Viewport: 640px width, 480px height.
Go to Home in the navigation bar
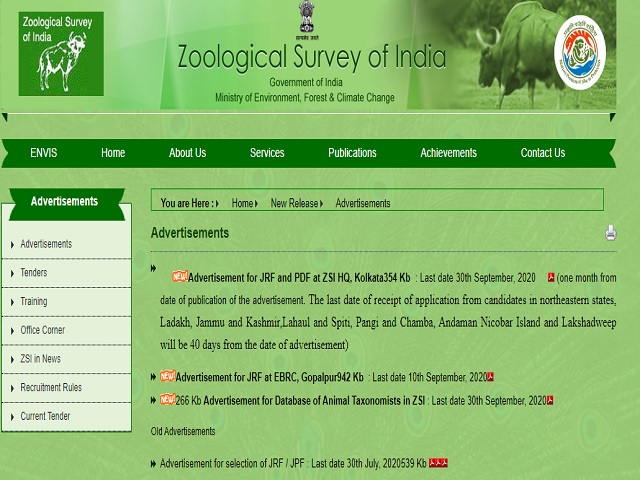click(x=113, y=153)
